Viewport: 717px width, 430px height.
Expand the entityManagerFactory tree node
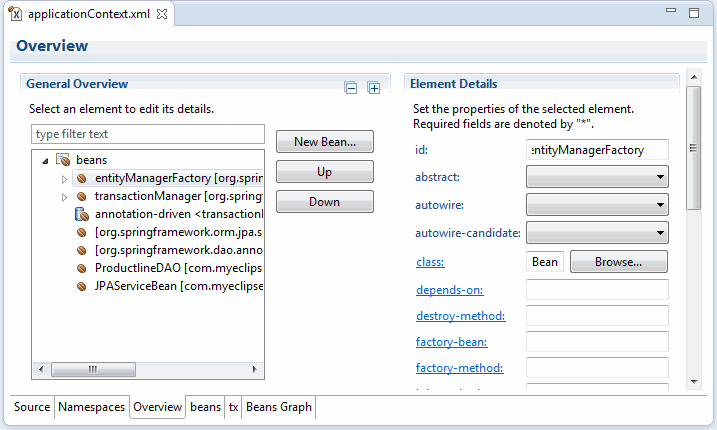pos(65,179)
